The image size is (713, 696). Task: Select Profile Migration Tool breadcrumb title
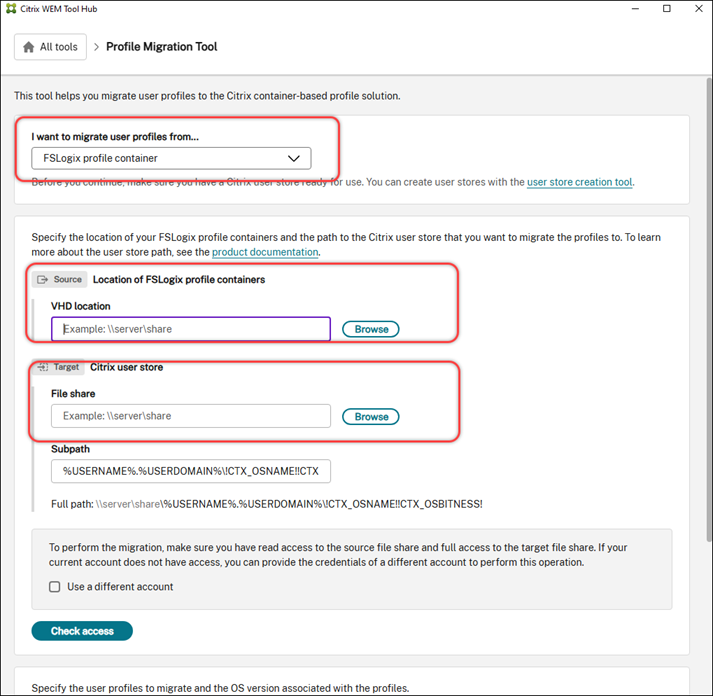point(161,47)
